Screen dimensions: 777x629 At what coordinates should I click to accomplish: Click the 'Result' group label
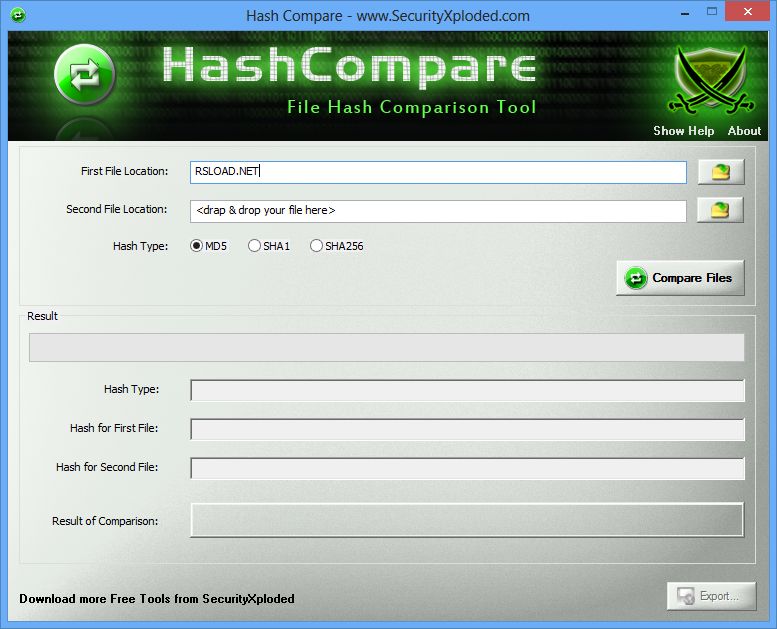(42, 316)
